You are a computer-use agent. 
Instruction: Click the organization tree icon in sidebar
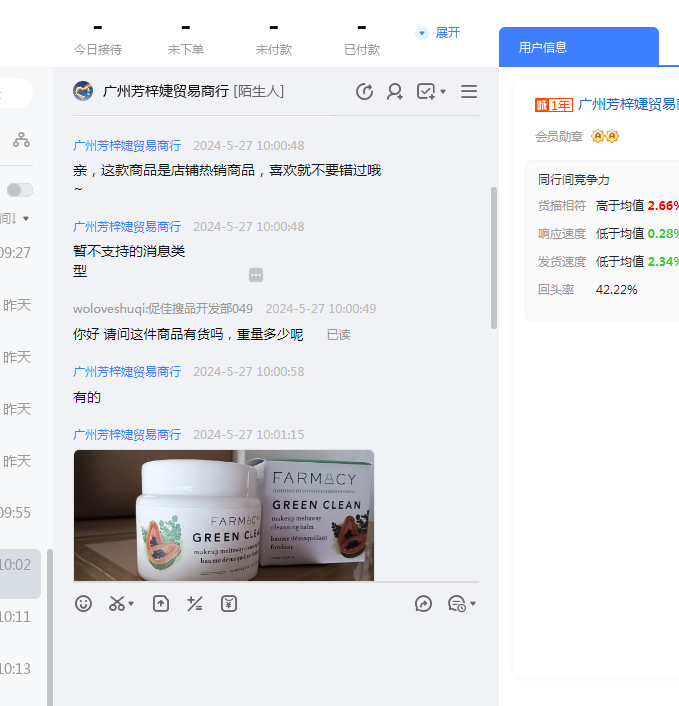(x=21, y=140)
